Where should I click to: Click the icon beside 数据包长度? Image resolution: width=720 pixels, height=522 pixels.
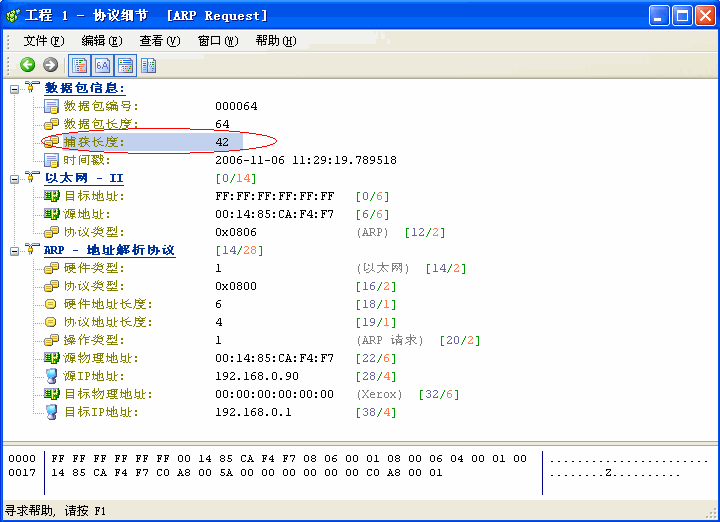point(51,124)
